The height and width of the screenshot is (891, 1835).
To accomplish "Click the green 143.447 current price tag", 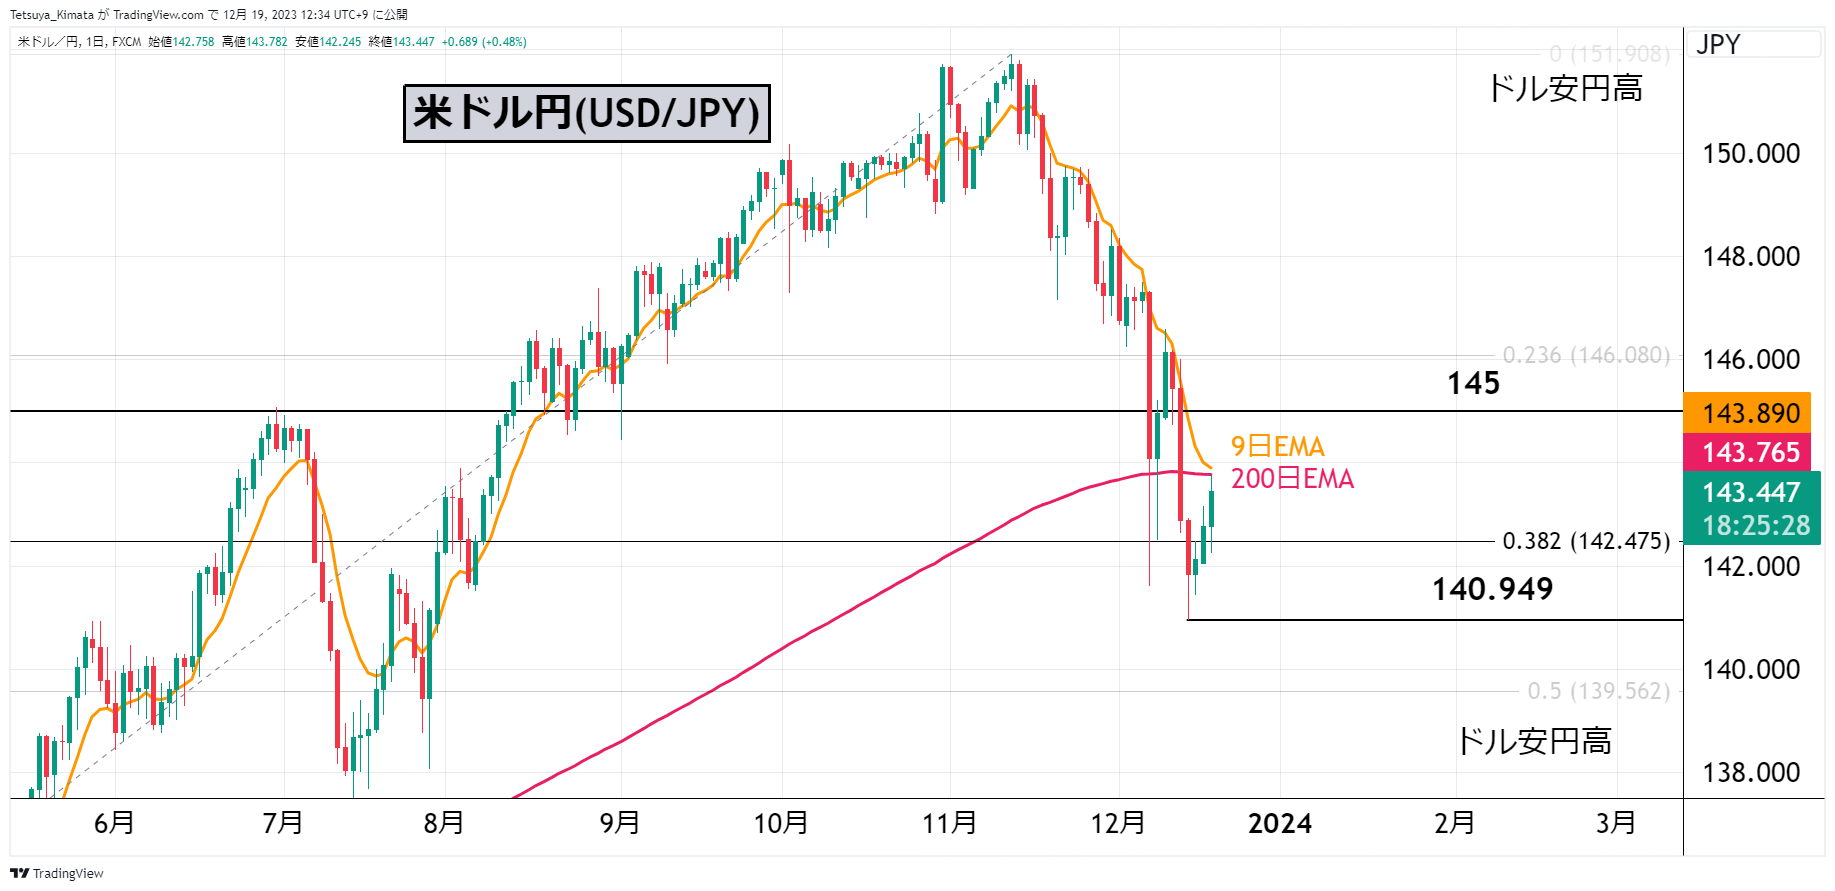I will tap(1752, 508).
